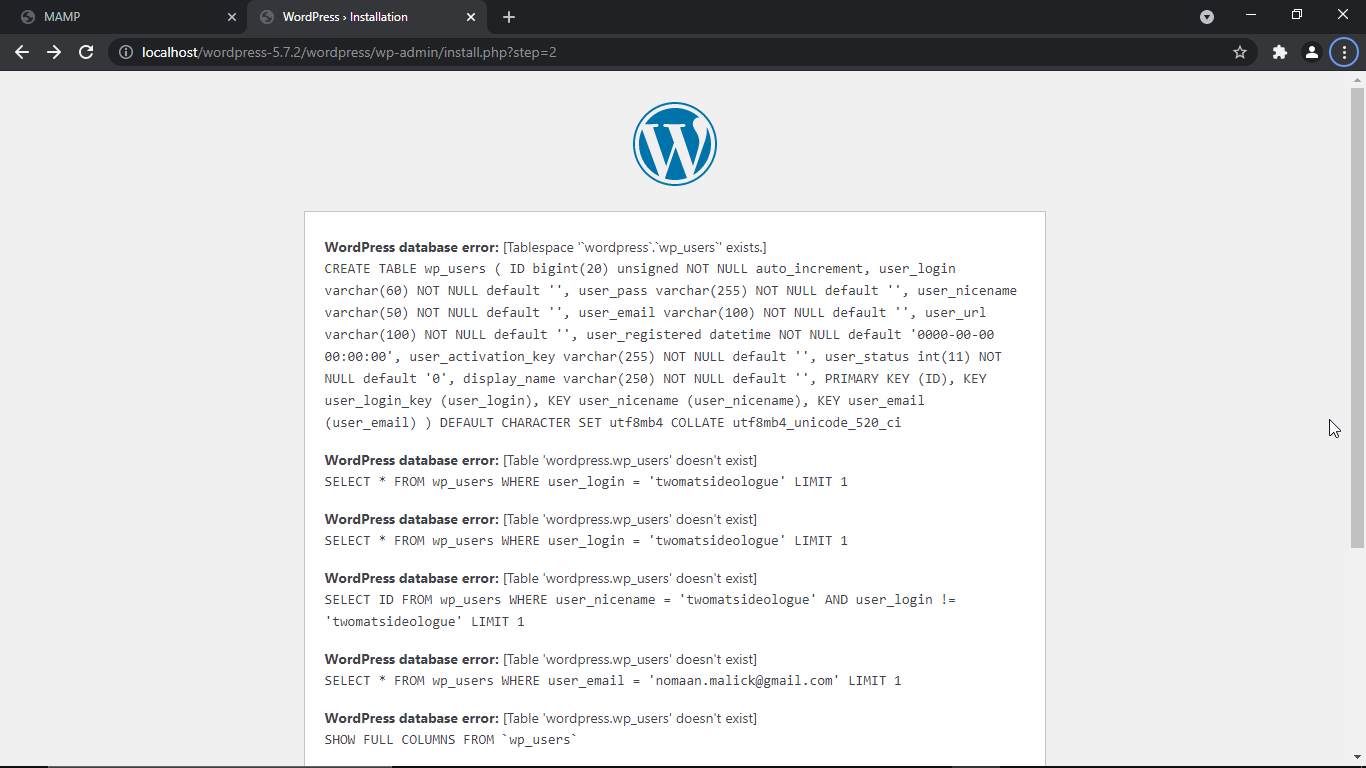Click the Chrome update indicator circle
The height and width of the screenshot is (768, 1366).
click(x=1206, y=16)
